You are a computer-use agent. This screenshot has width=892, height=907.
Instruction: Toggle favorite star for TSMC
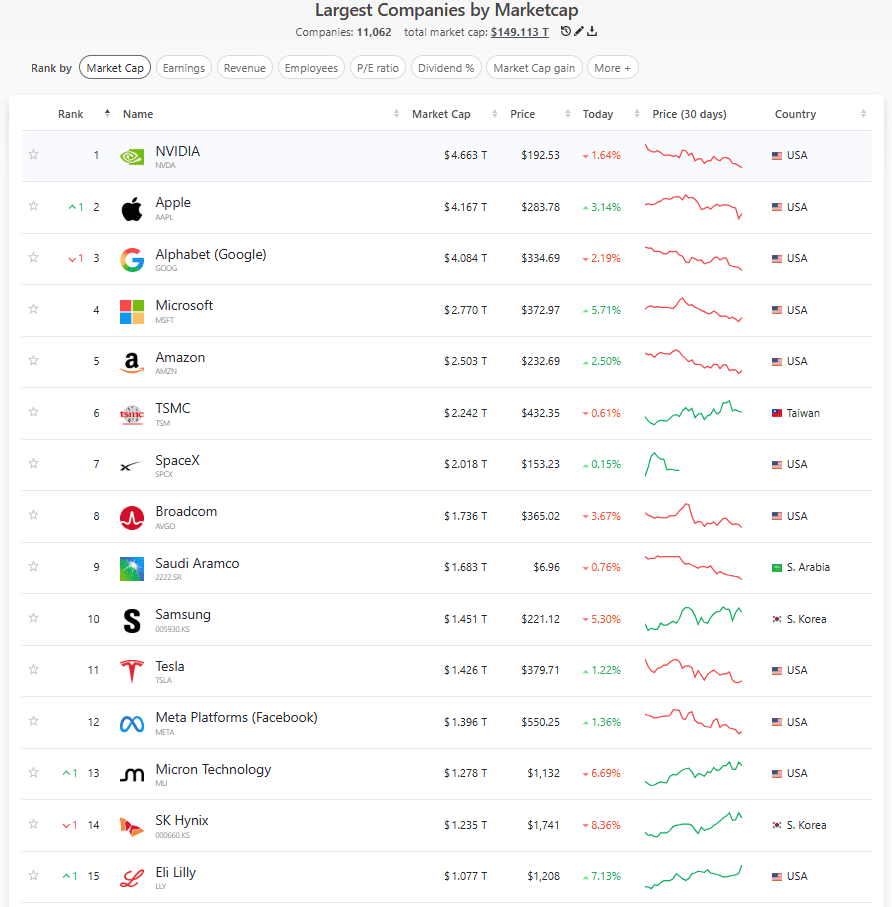[34, 412]
